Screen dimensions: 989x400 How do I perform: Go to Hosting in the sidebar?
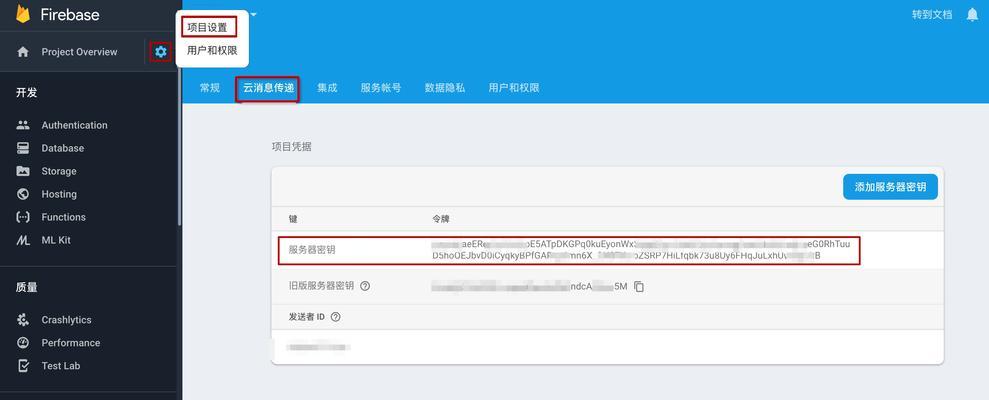[x=59, y=194]
